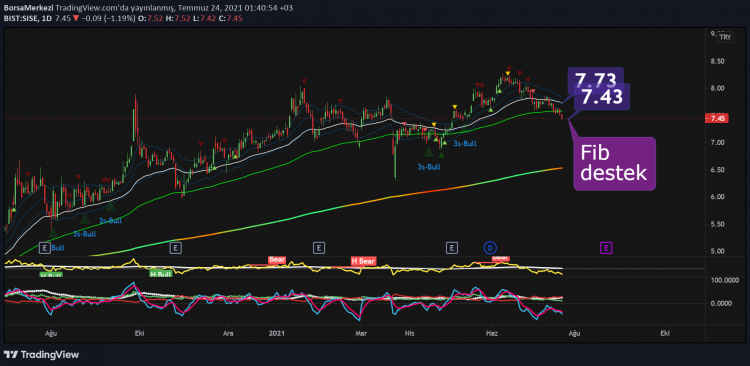Click the 5.00 price axis label
The image size is (750, 366).
[x=717, y=251]
